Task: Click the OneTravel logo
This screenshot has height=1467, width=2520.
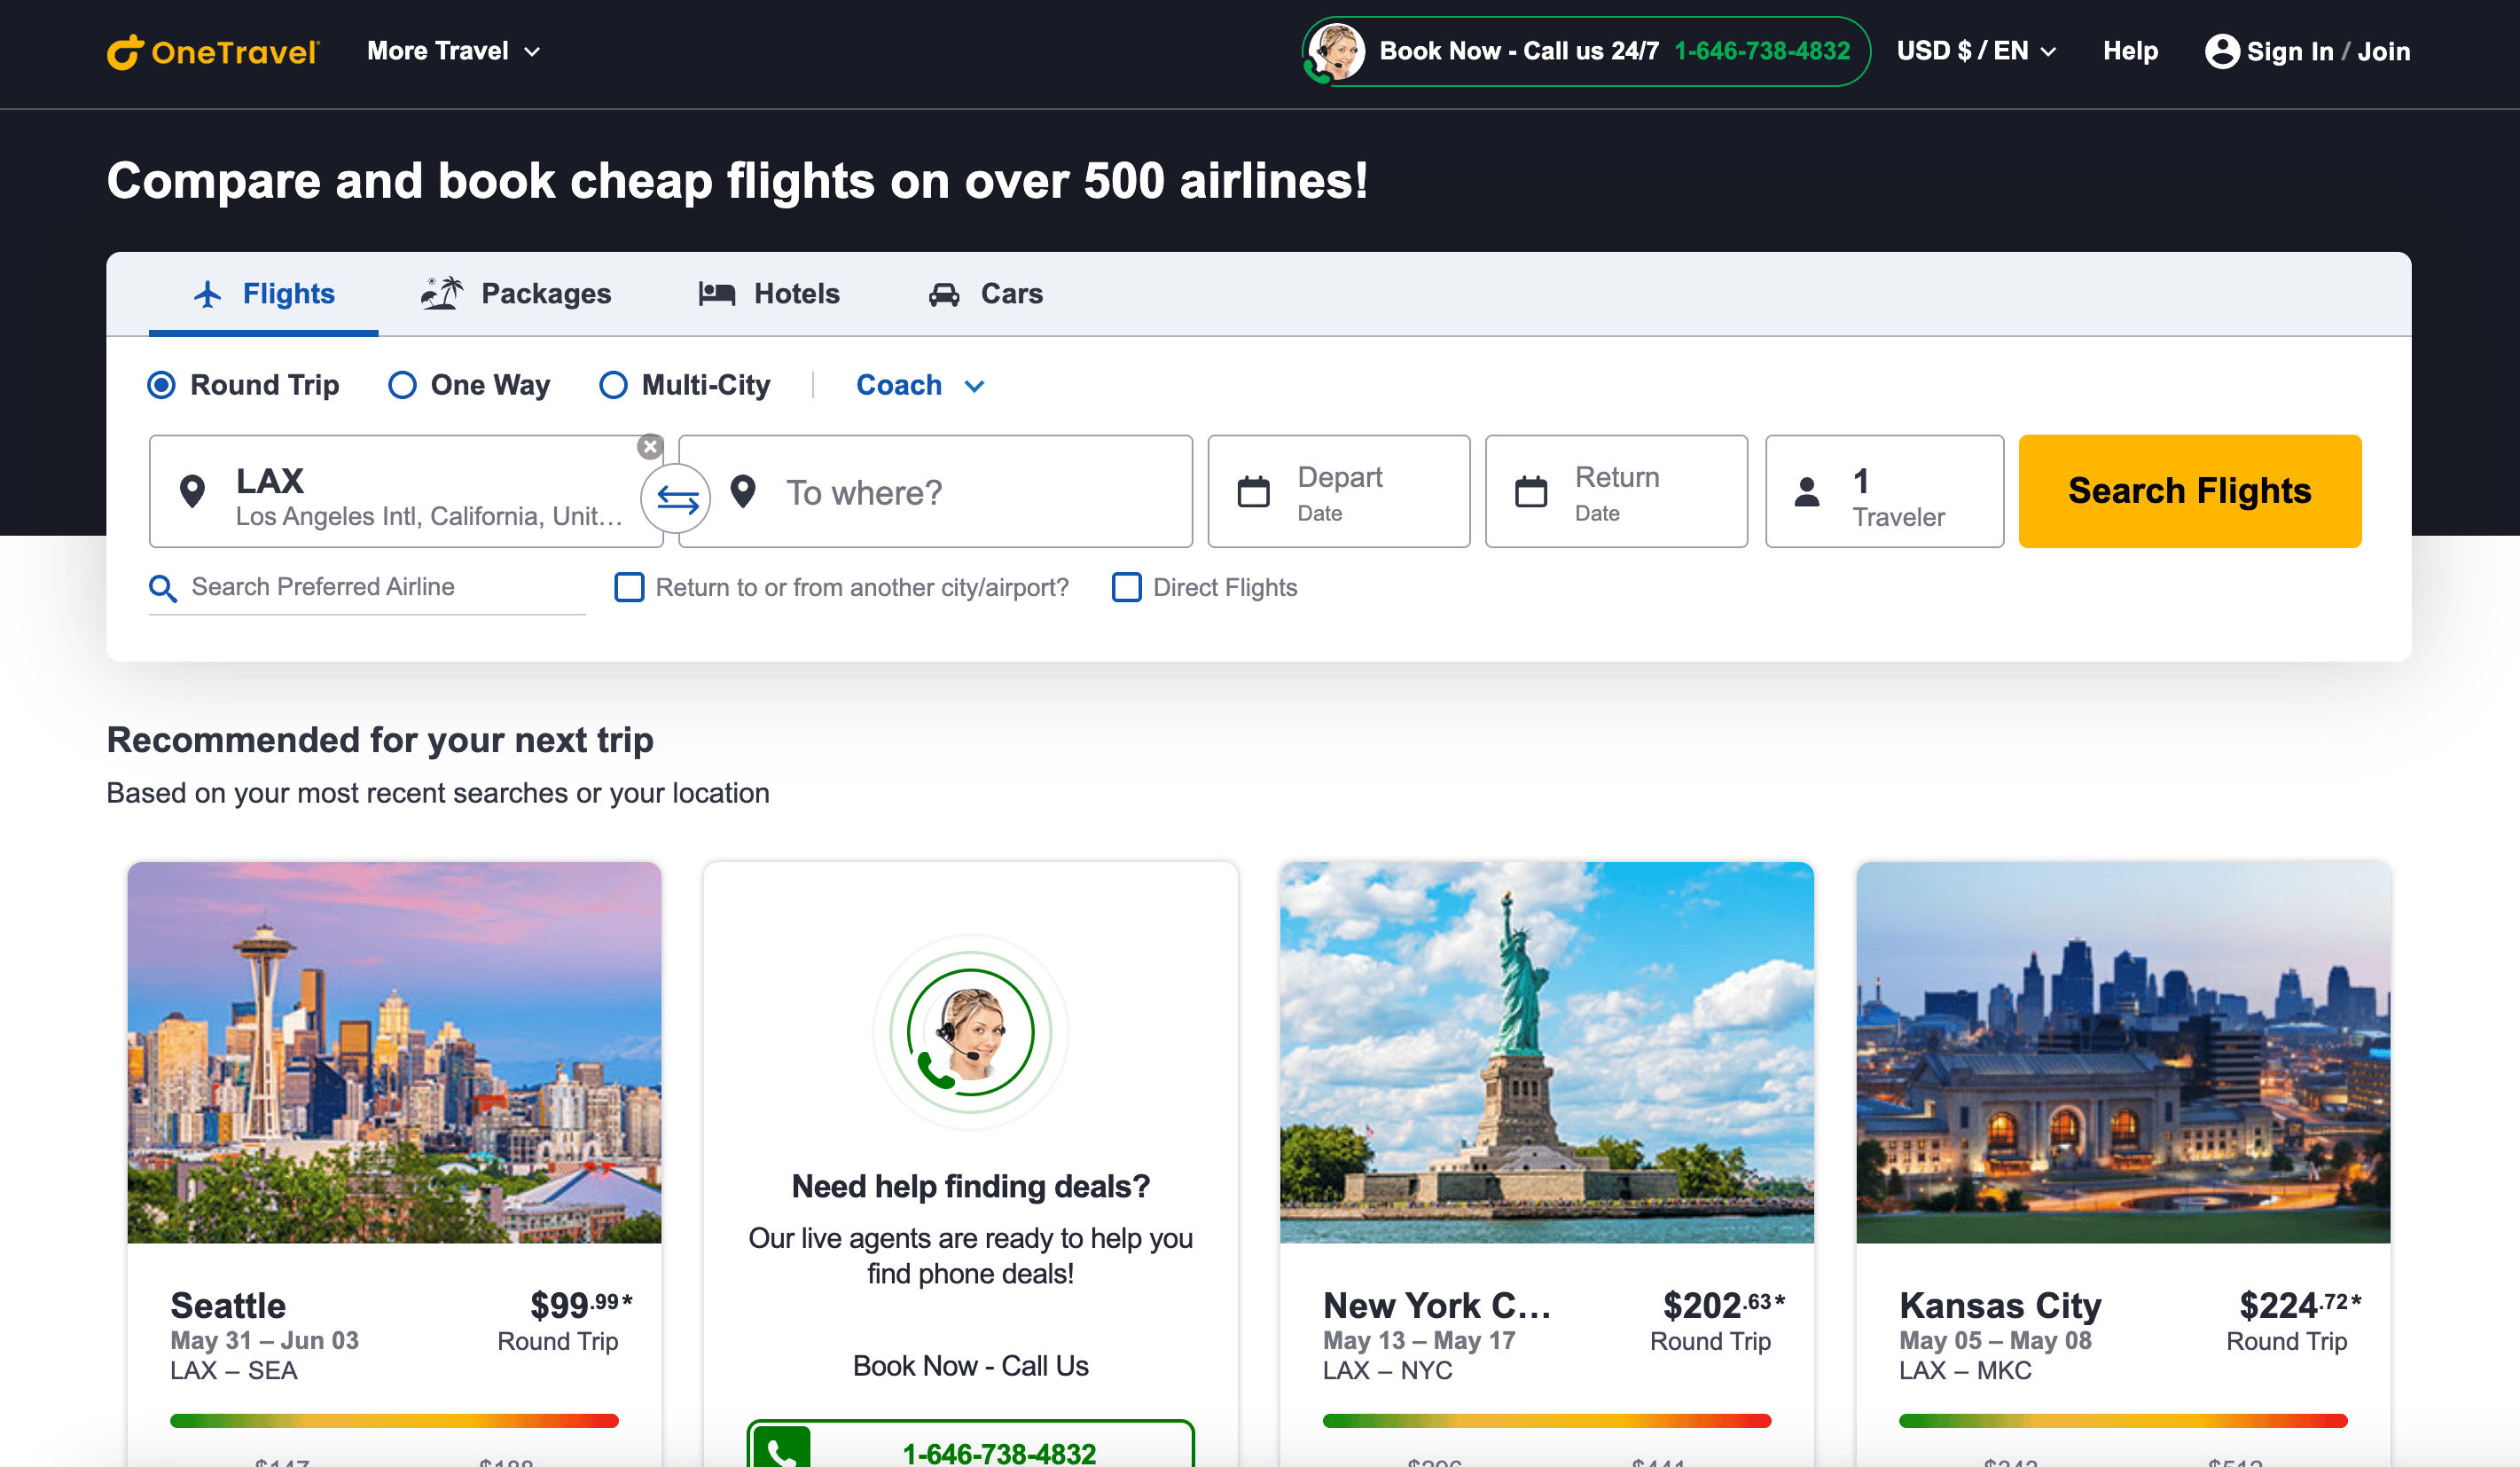Action: (x=213, y=51)
